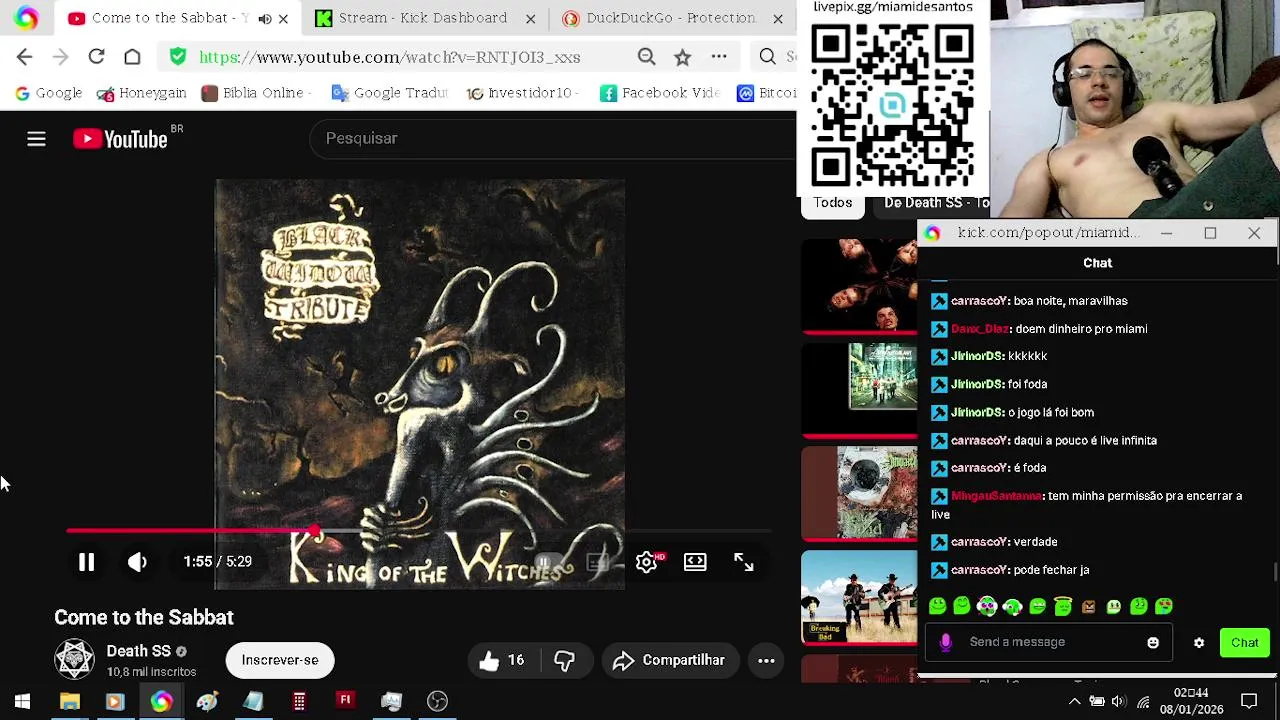Open more actions menu beside Compartilhar

pyautogui.click(x=766, y=660)
